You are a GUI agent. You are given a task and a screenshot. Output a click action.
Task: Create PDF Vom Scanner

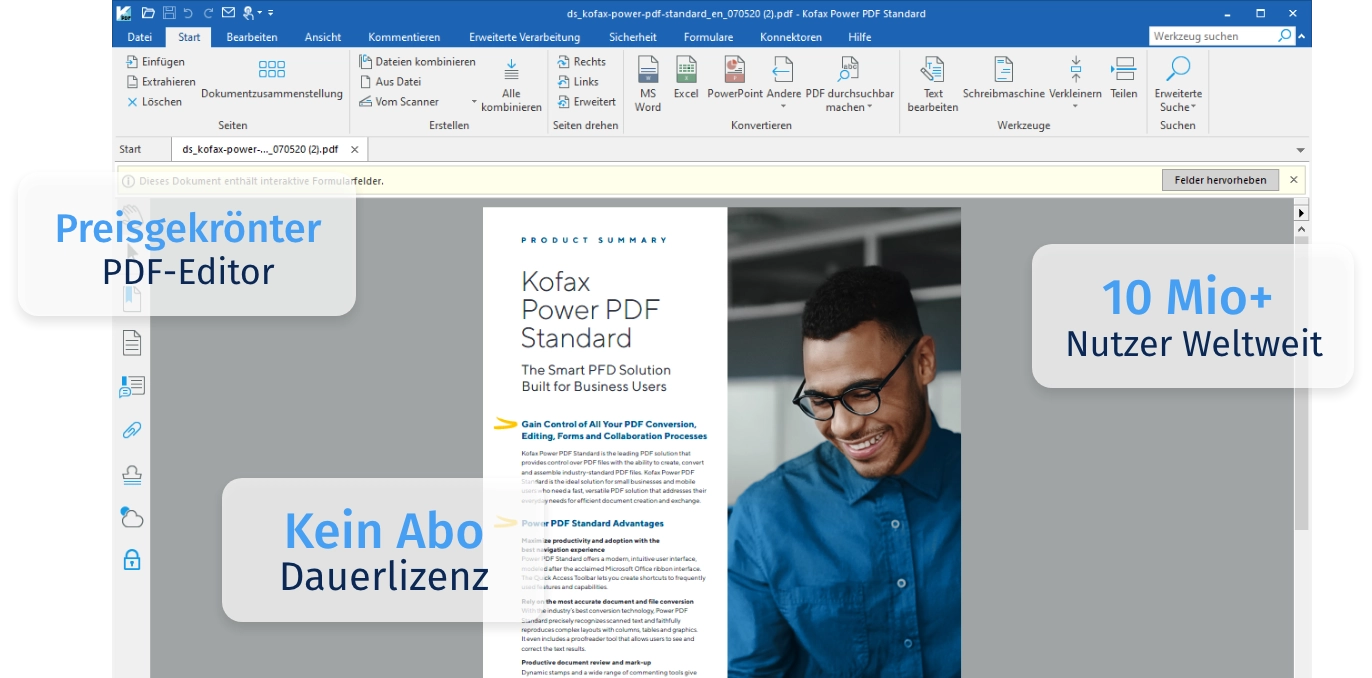399,101
